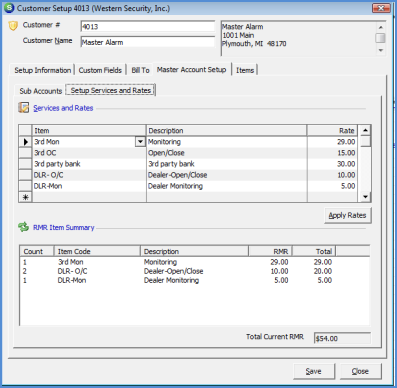Viewport: 397px width, 388px height.
Task: Click the Item column header in services grid
Action: [89, 130]
